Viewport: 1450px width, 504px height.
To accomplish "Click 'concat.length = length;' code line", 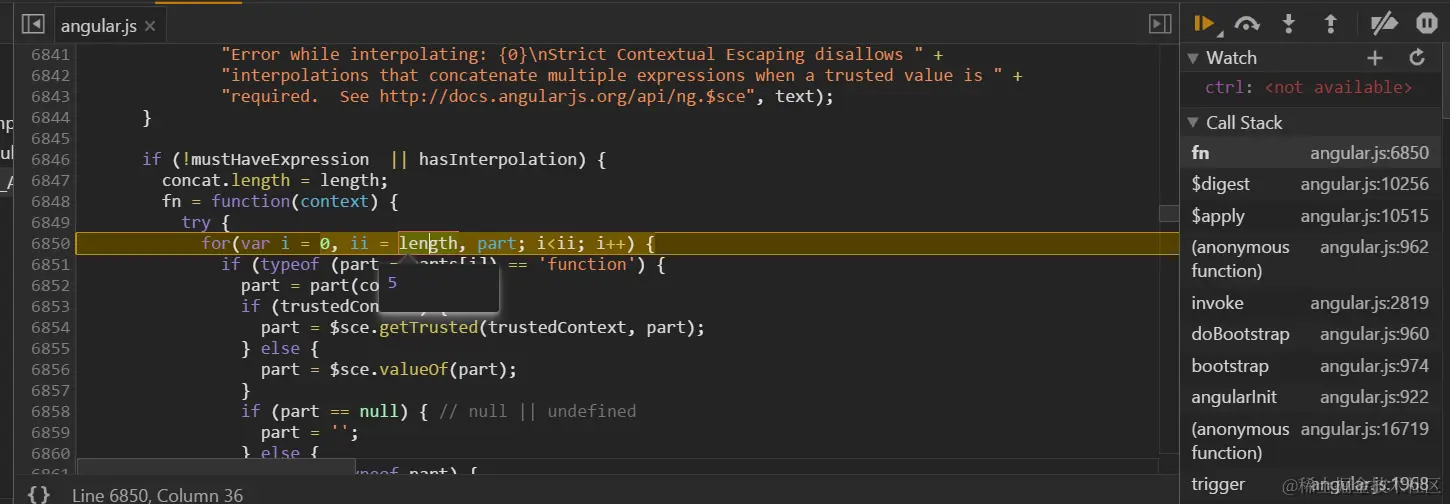I will pos(274,180).
